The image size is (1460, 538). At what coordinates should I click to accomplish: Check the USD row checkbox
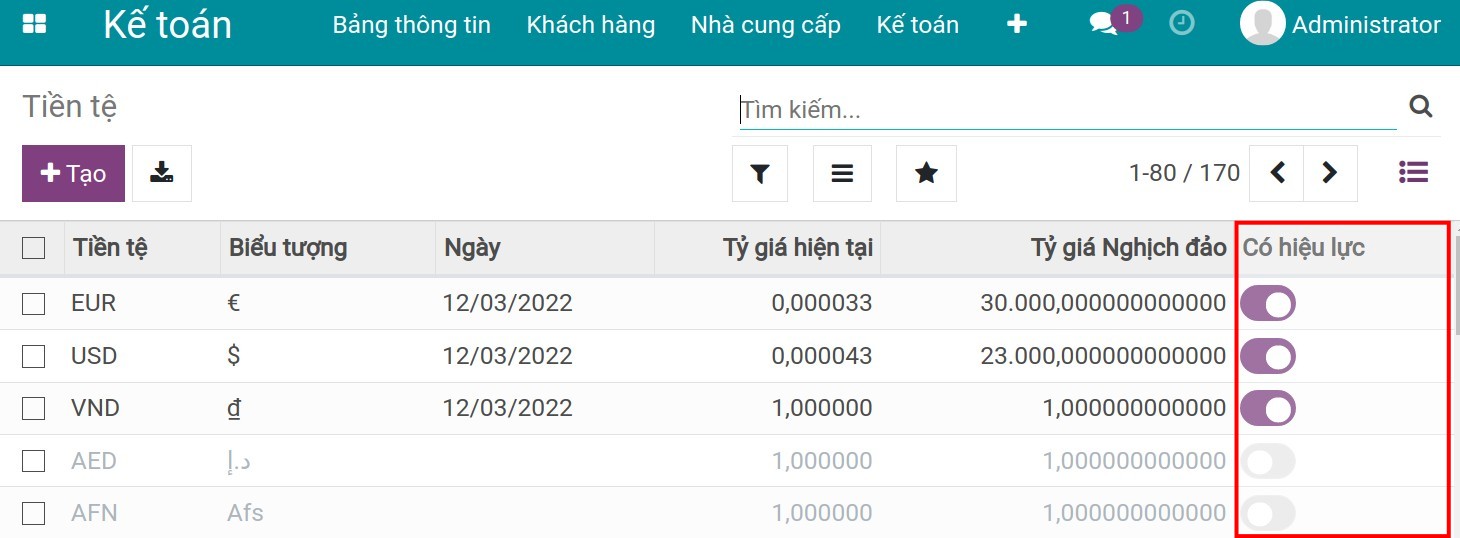coord(33,356)
